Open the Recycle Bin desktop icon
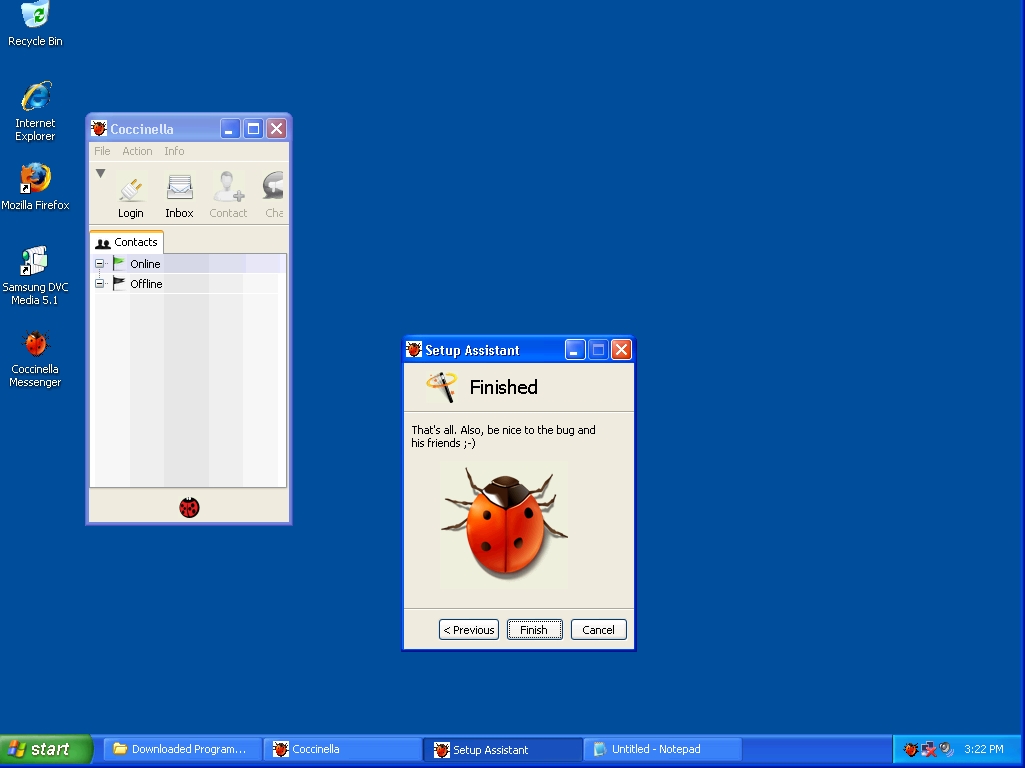Image resolution: width=1025 pixels, height=768 pixels. click(35, 24)
